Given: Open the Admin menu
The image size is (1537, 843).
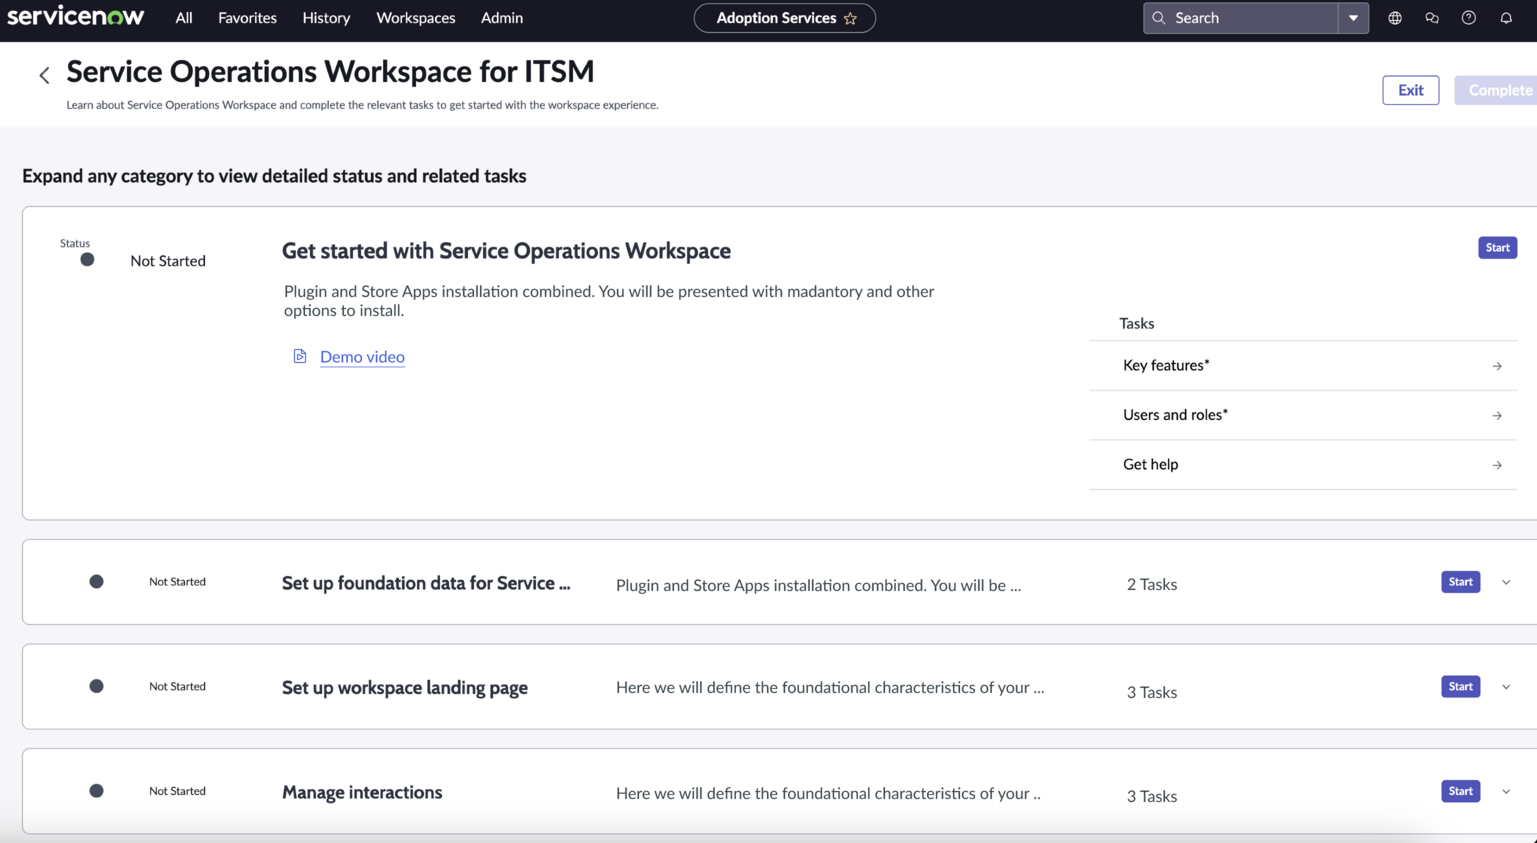Looking at the screenshot, I should 502,18.
